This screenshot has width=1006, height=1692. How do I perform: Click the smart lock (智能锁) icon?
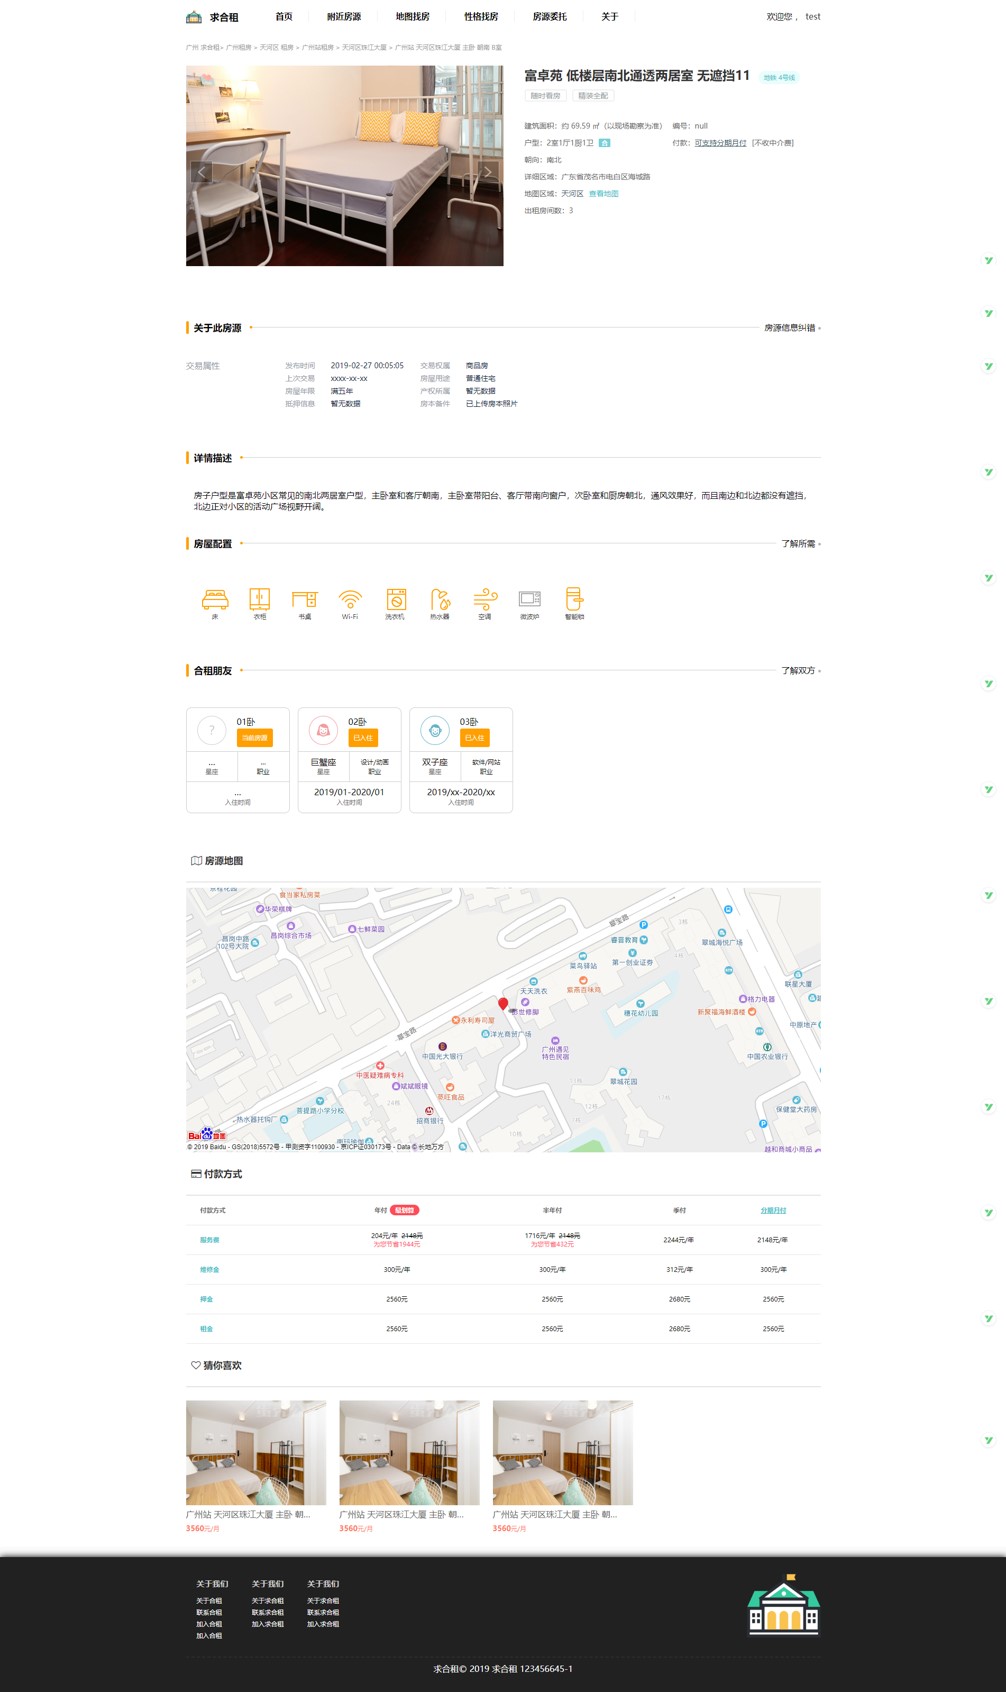click(574, 599)
